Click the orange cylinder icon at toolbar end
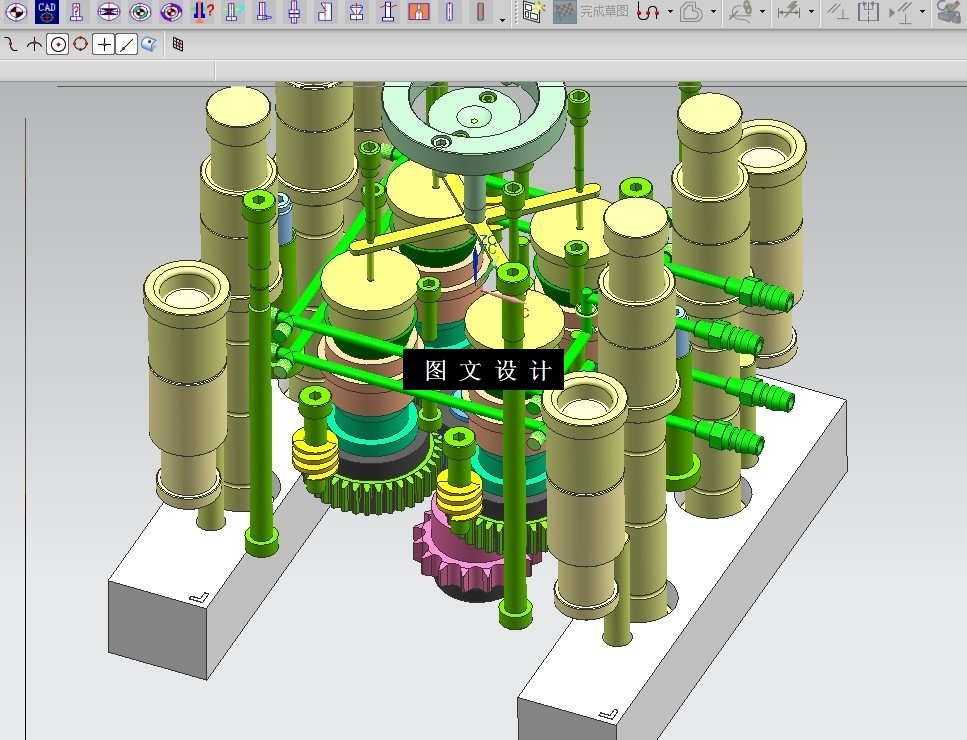The width and height of the screenshot is (967, 740). coord(480,12)
